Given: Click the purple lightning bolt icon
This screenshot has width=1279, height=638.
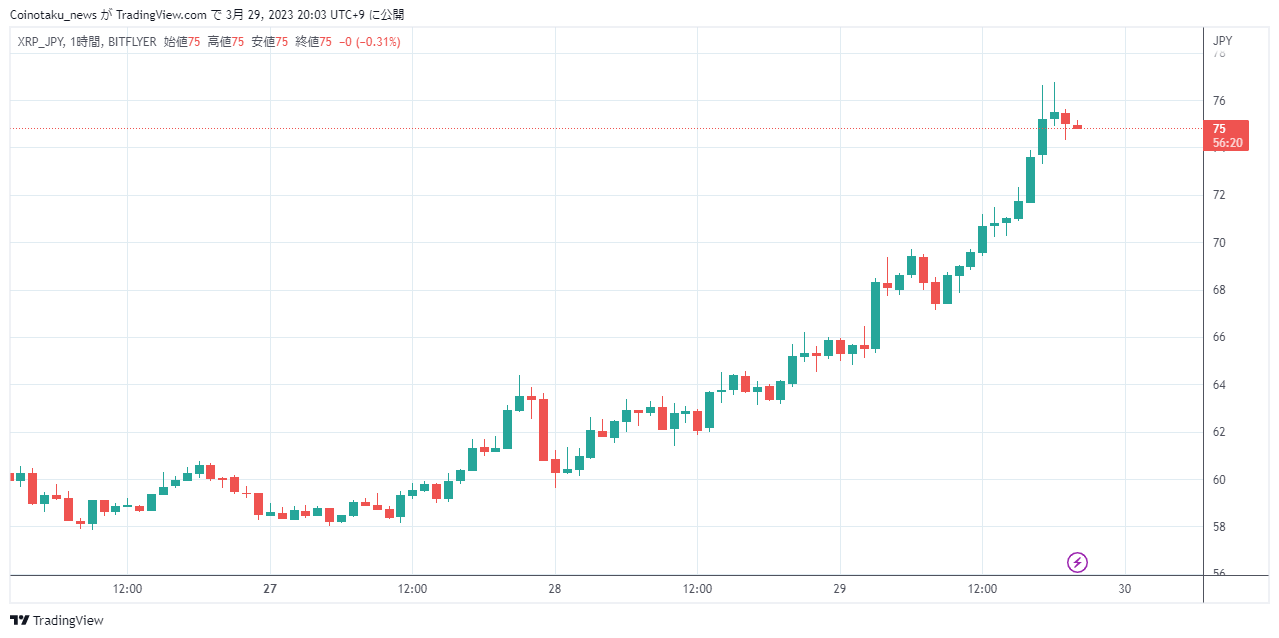Looking at the screenshot, I should coord(1077,562).
